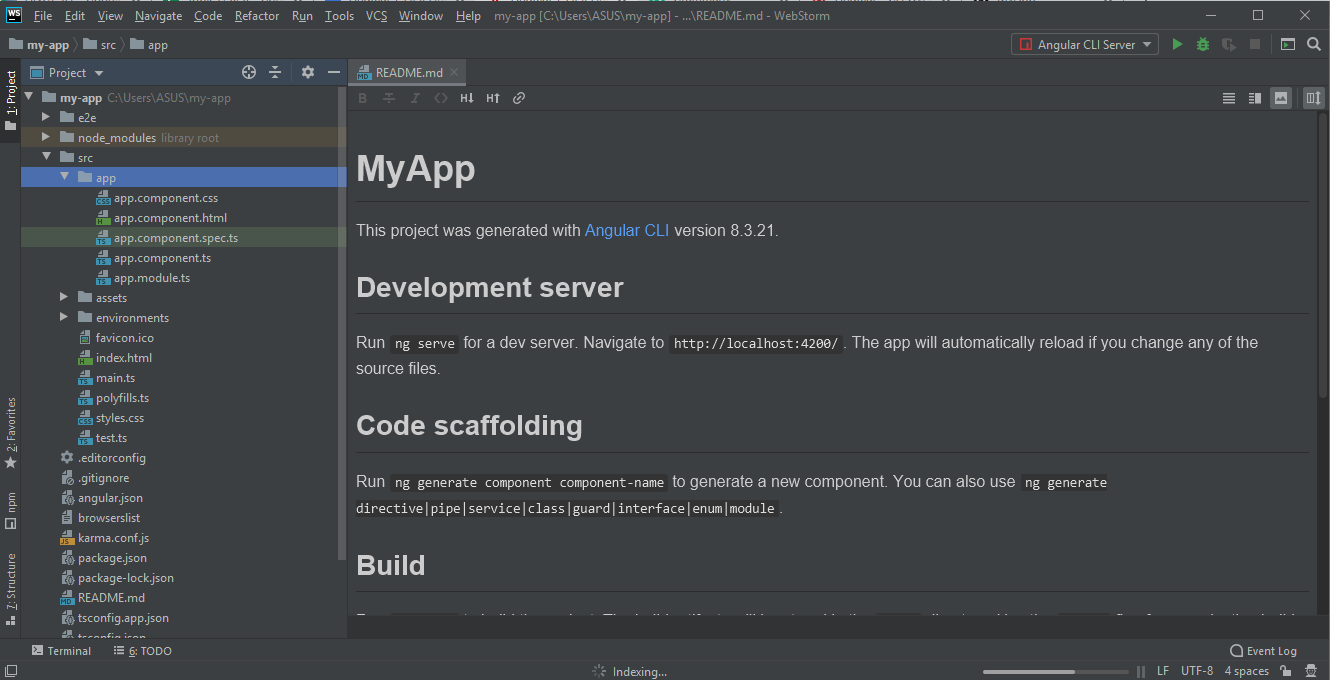1330x680 pixels.
Task: Open Project panel settings gear
Action: [308, 72]
